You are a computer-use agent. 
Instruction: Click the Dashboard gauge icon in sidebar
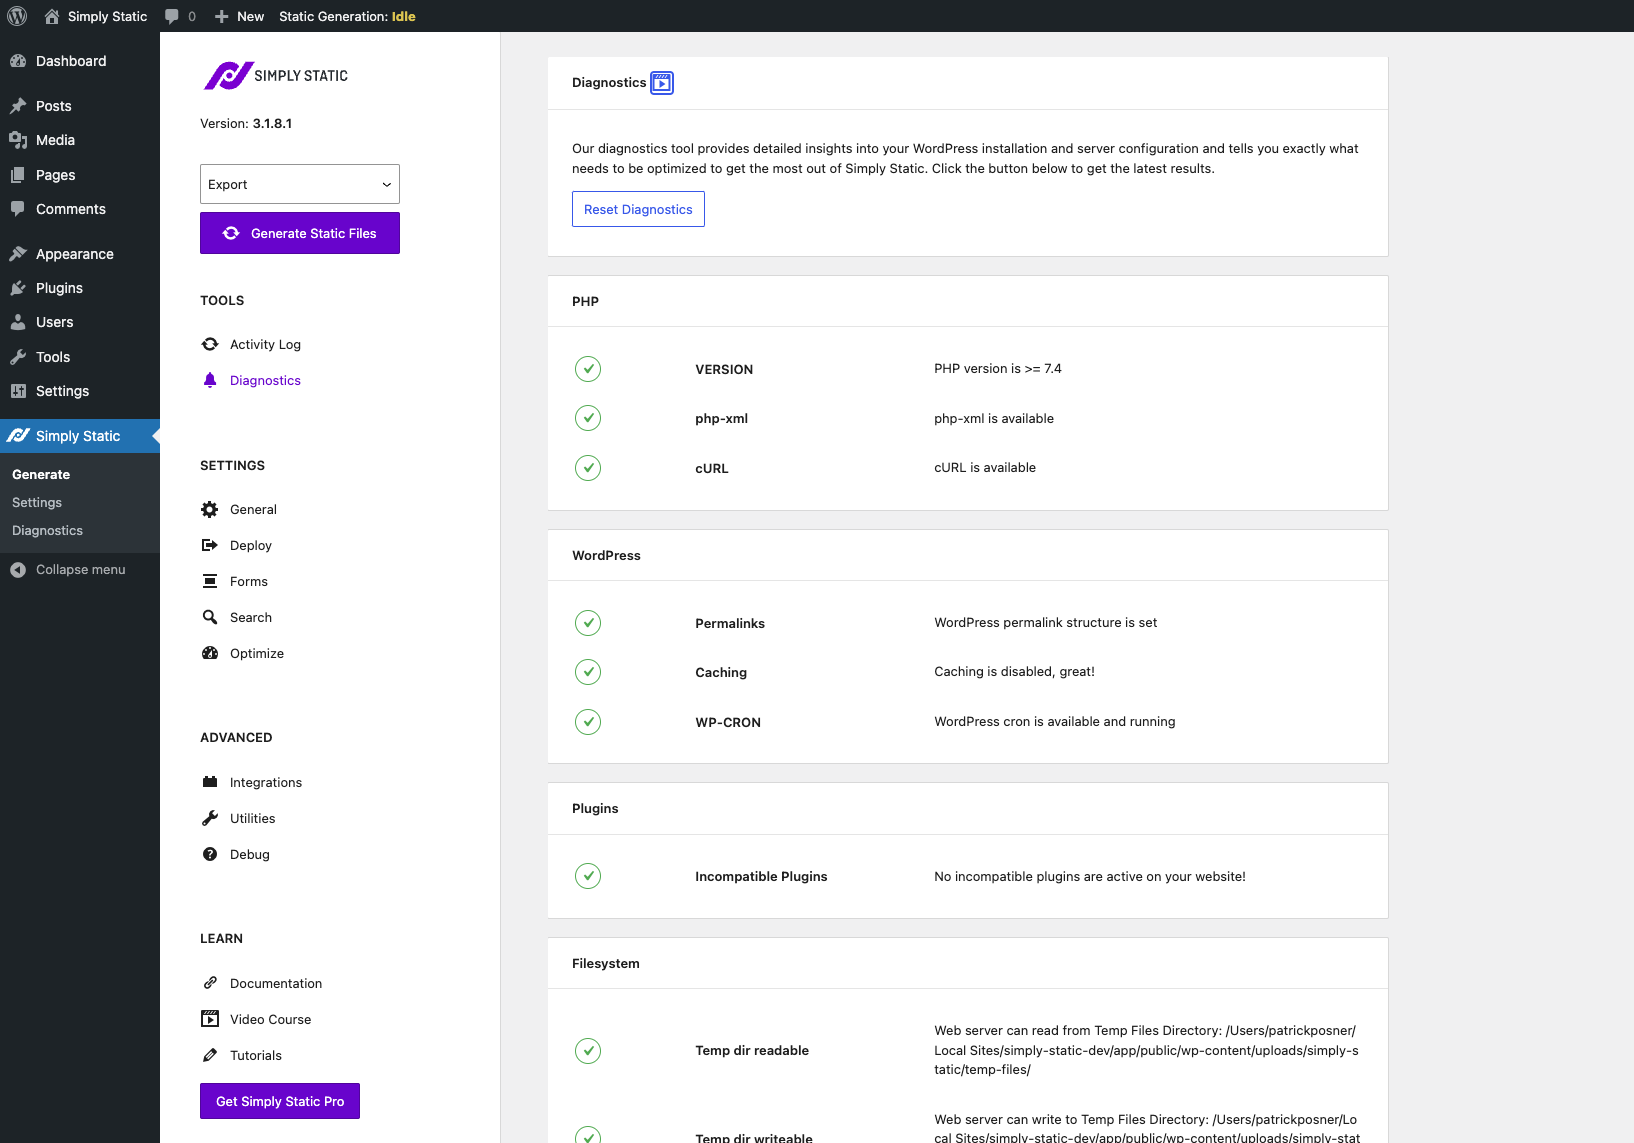tap(18, 61)
